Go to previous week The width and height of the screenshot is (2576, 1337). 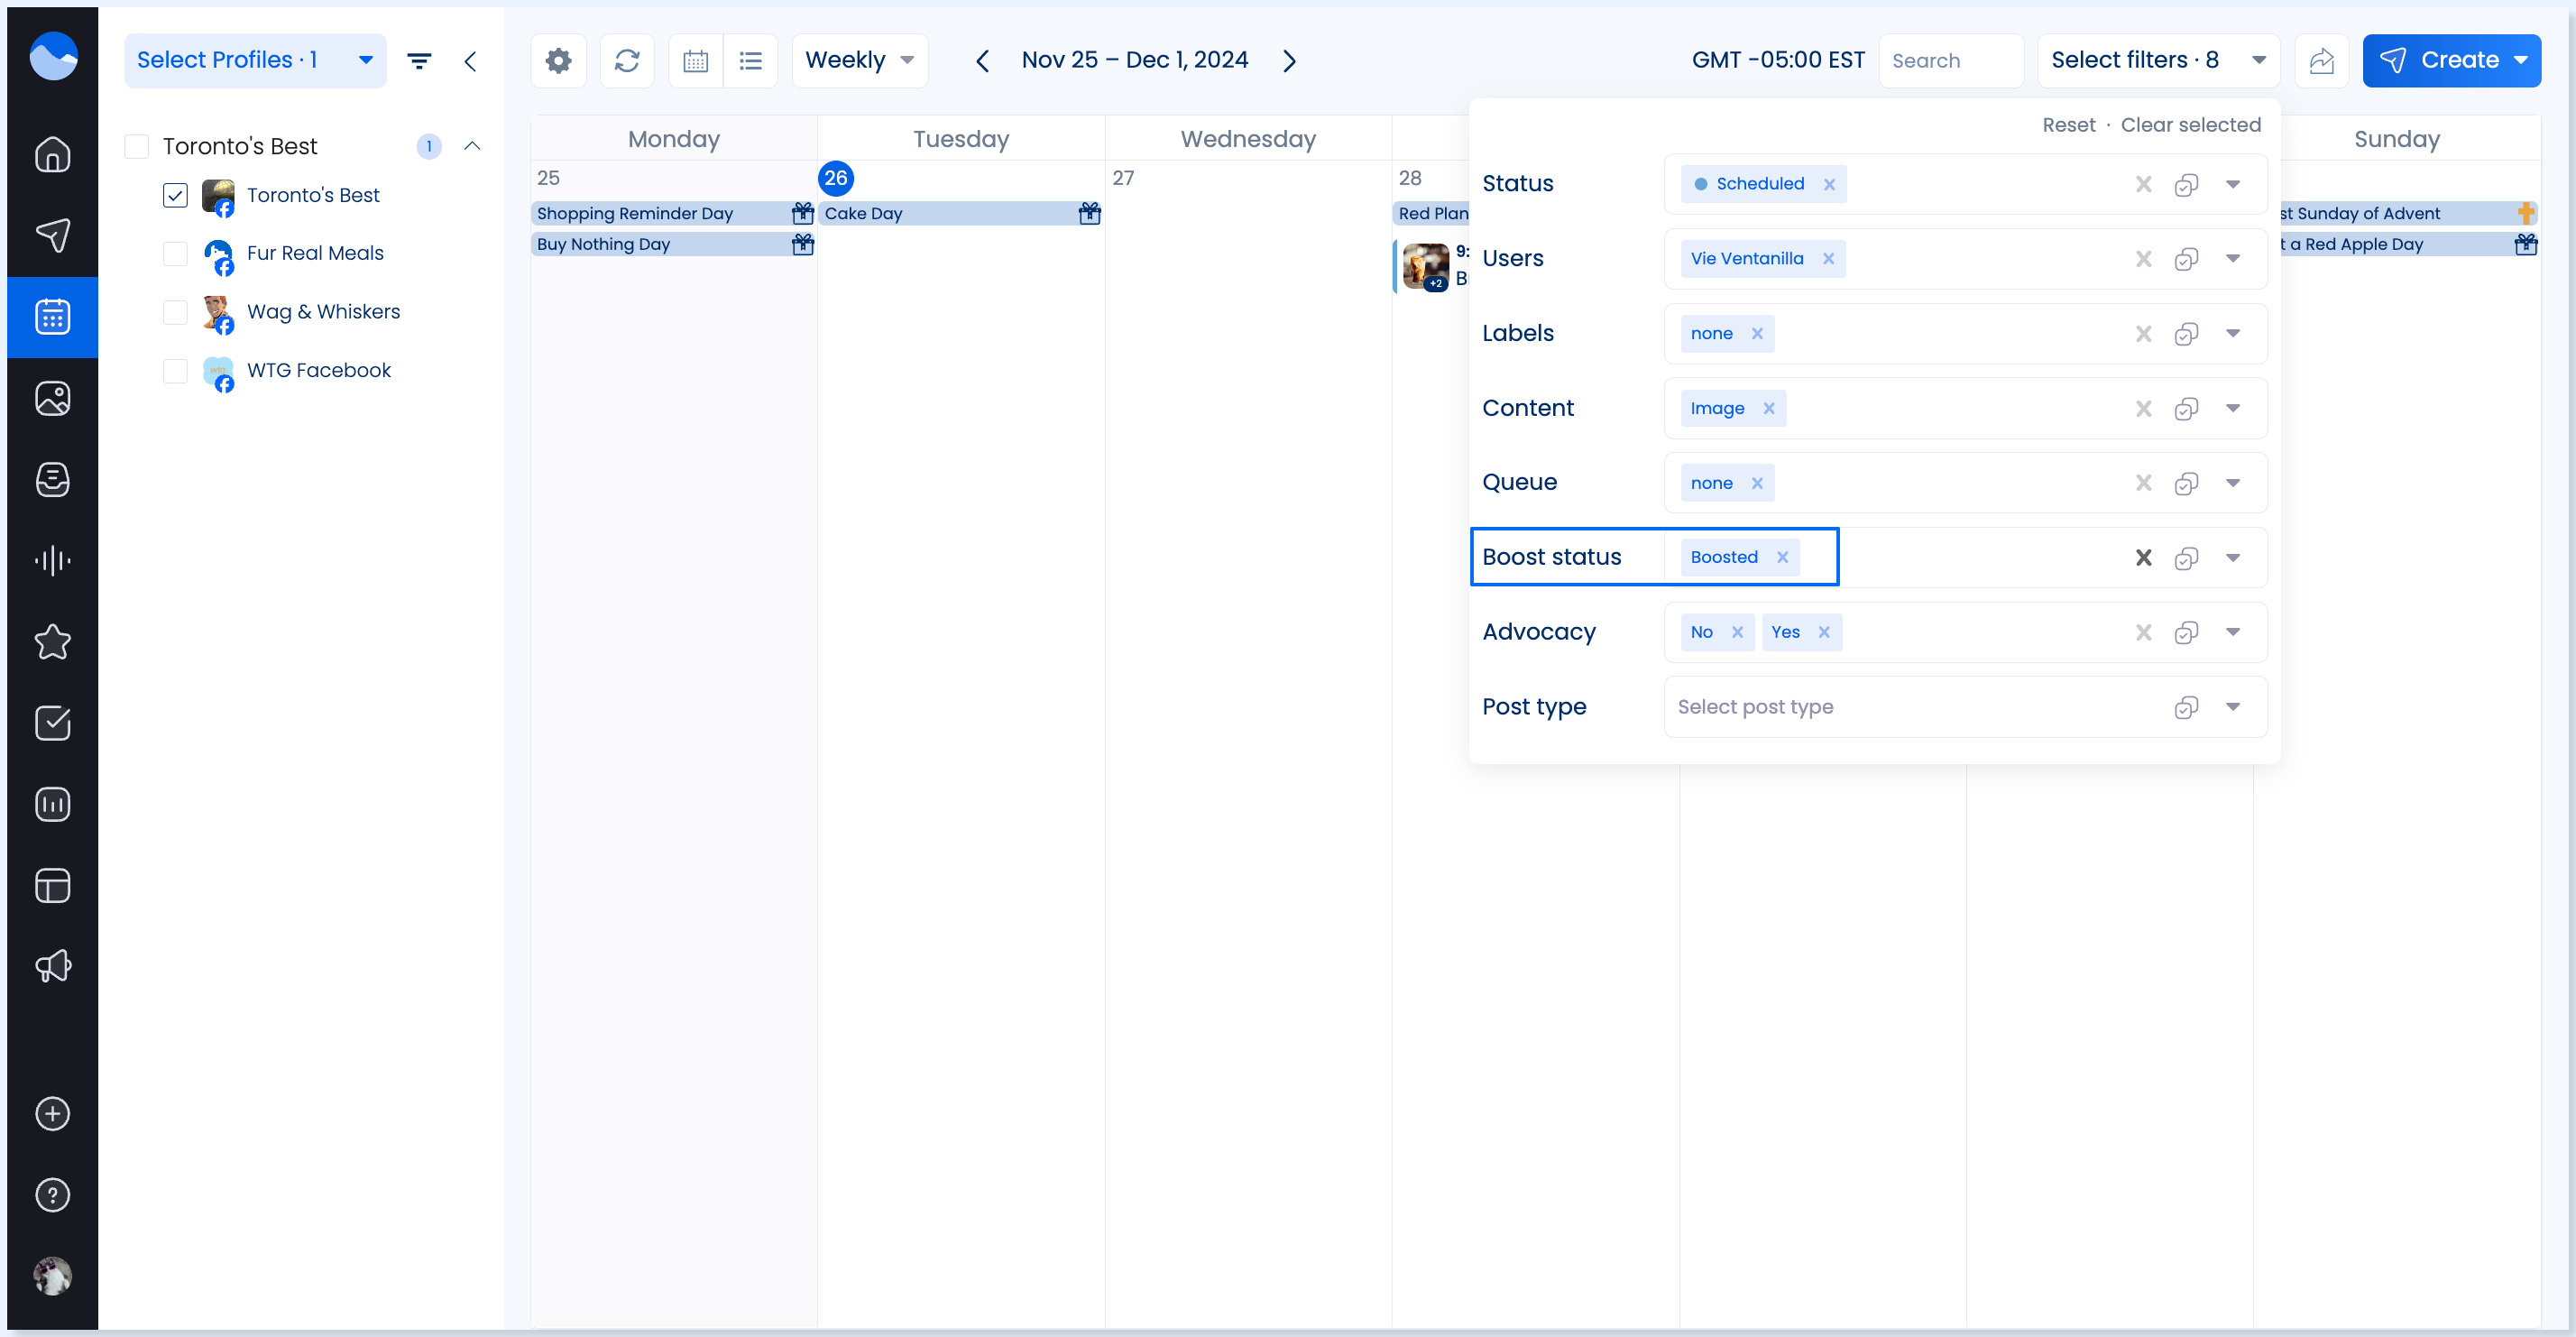982,61
